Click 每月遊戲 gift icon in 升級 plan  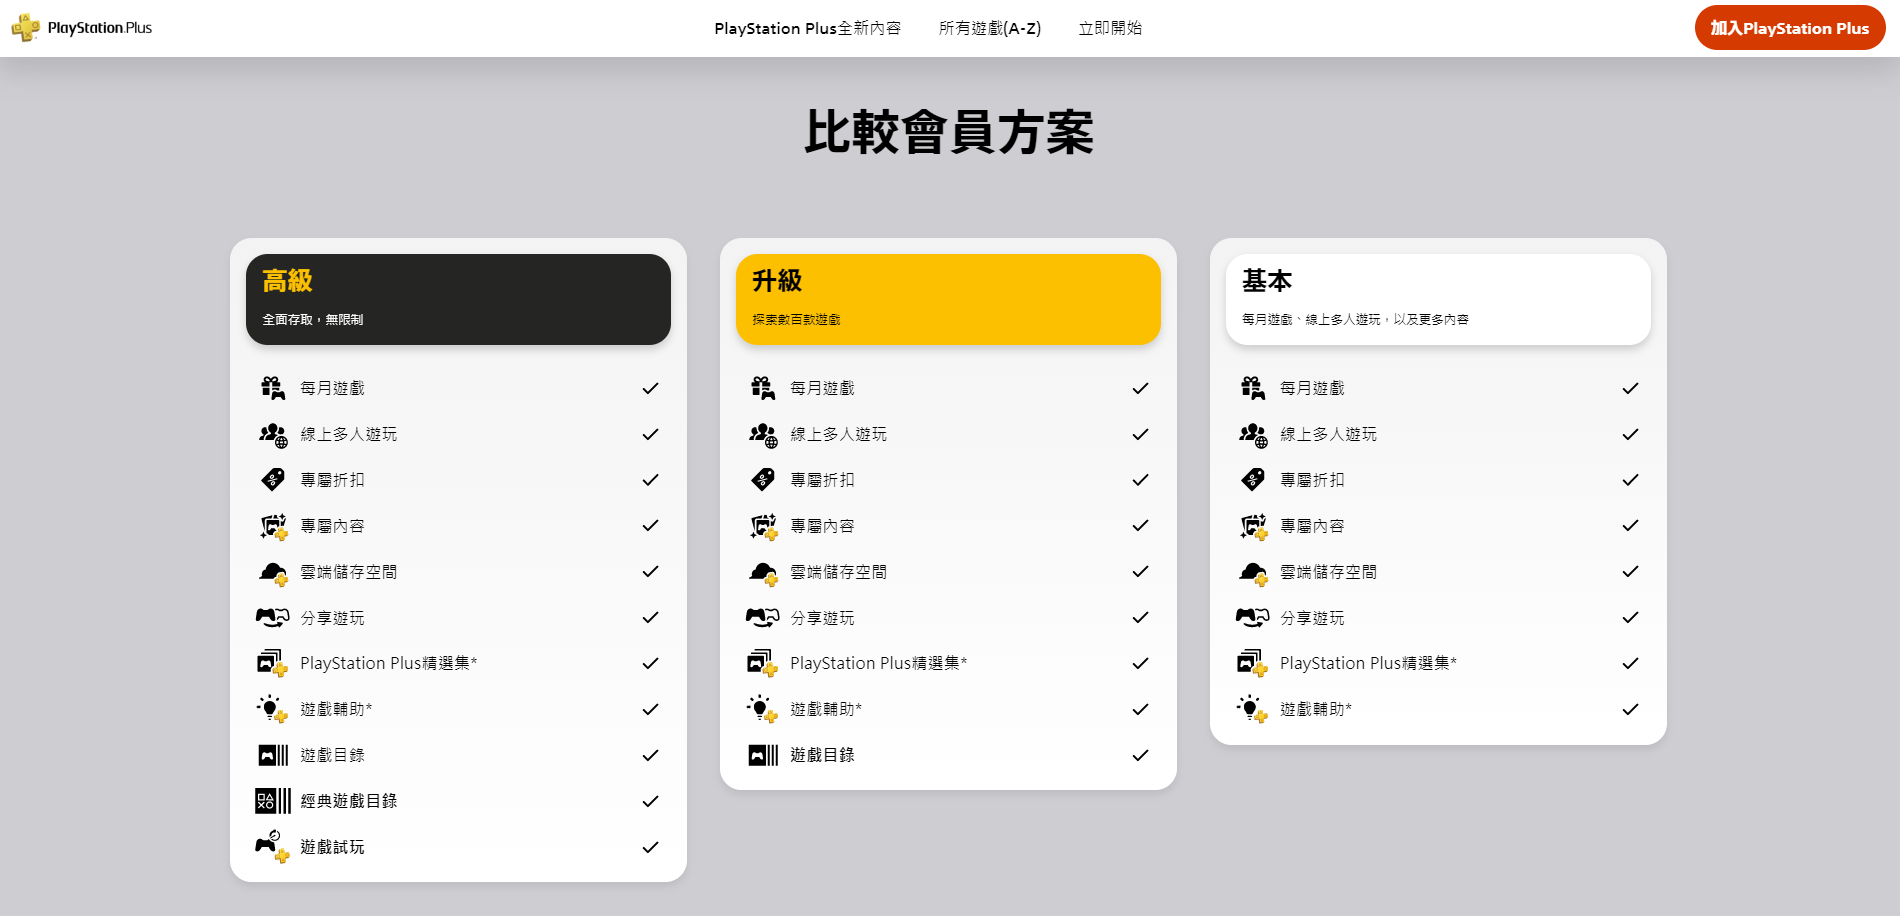pos(763,388)
